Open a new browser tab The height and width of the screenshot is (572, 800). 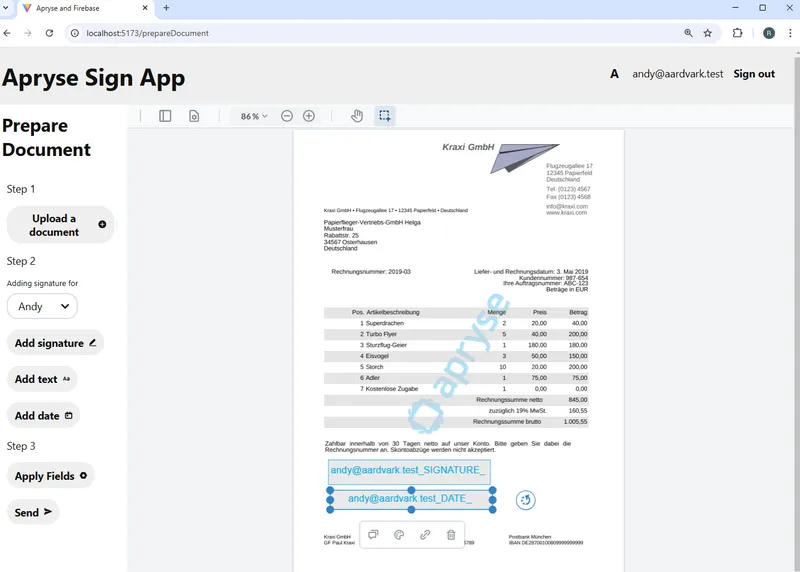point(166,8)
